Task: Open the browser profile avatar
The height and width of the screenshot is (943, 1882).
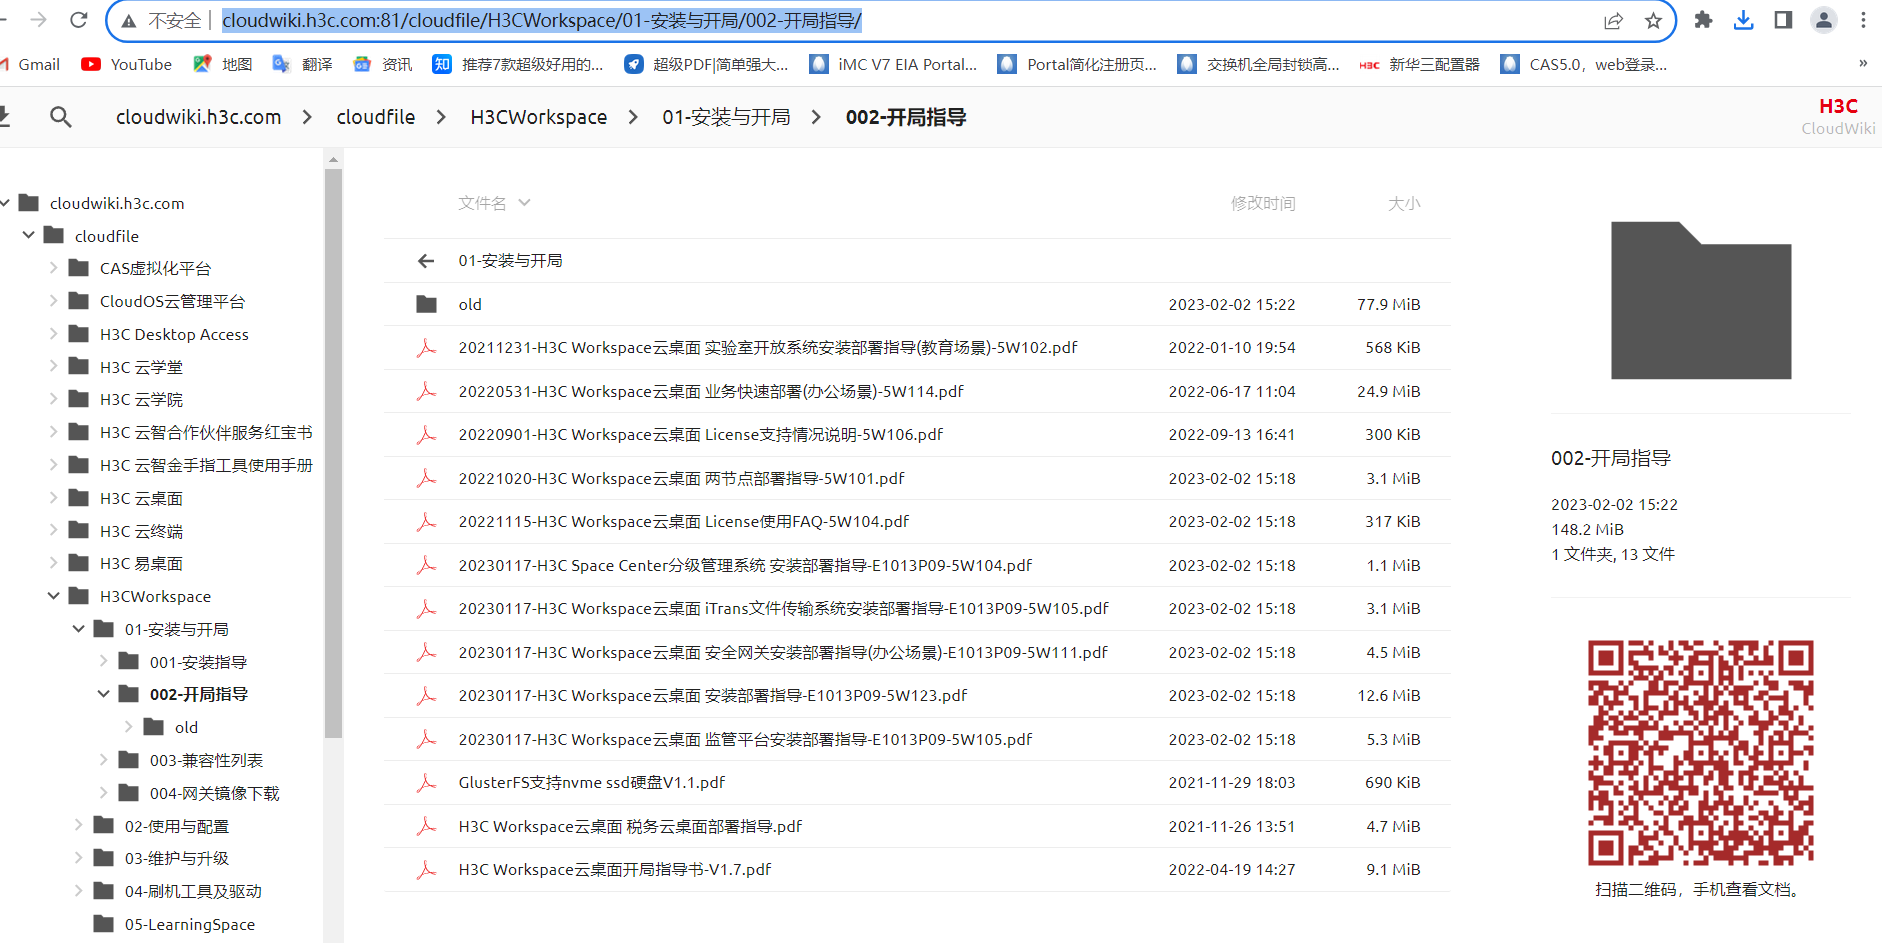Action: [x=1824, y=20]
